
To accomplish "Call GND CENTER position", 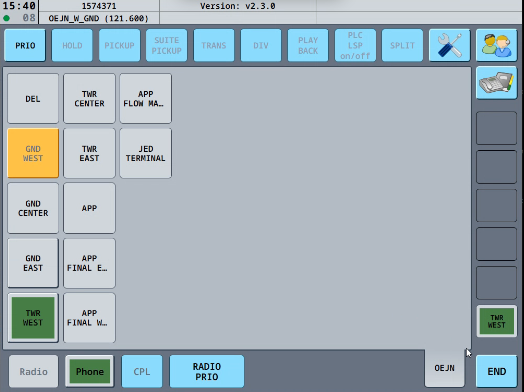I will tap(33, 208).
